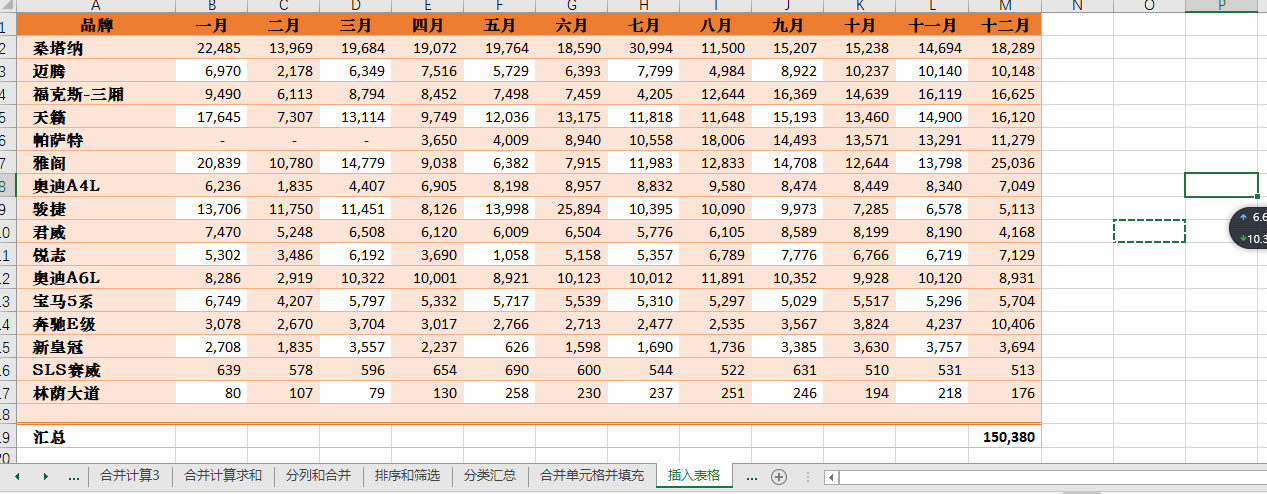The height and width of the screenshot is (494, 1267).
Task: Select the 奔驰E级 brand cell
Action: point(96,324)
